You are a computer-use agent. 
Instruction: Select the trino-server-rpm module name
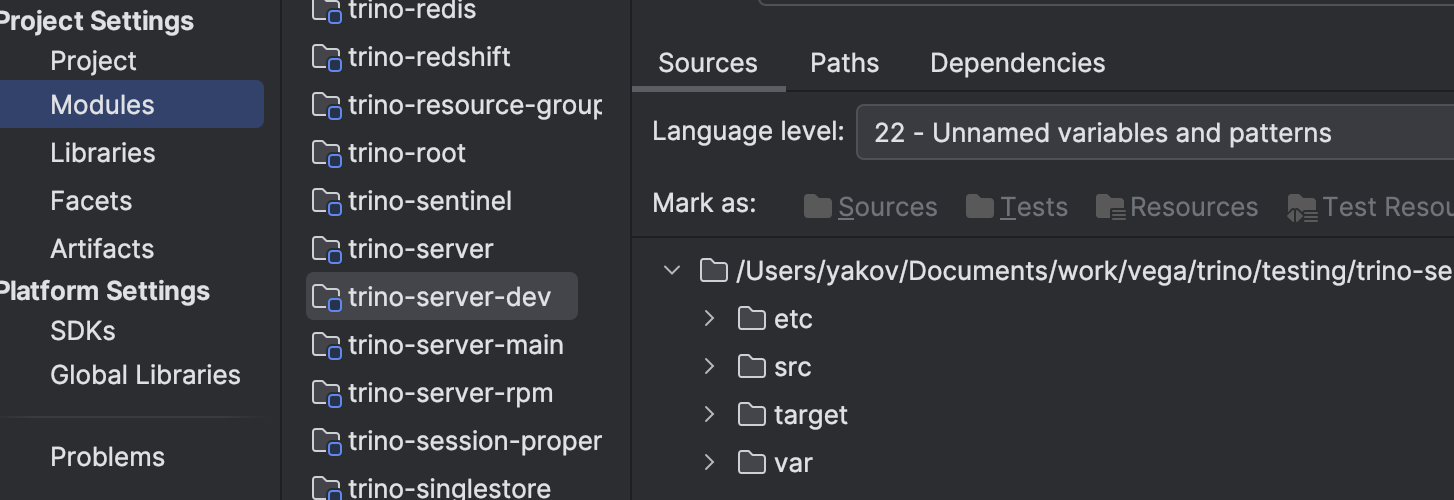[x=450, y=393]
